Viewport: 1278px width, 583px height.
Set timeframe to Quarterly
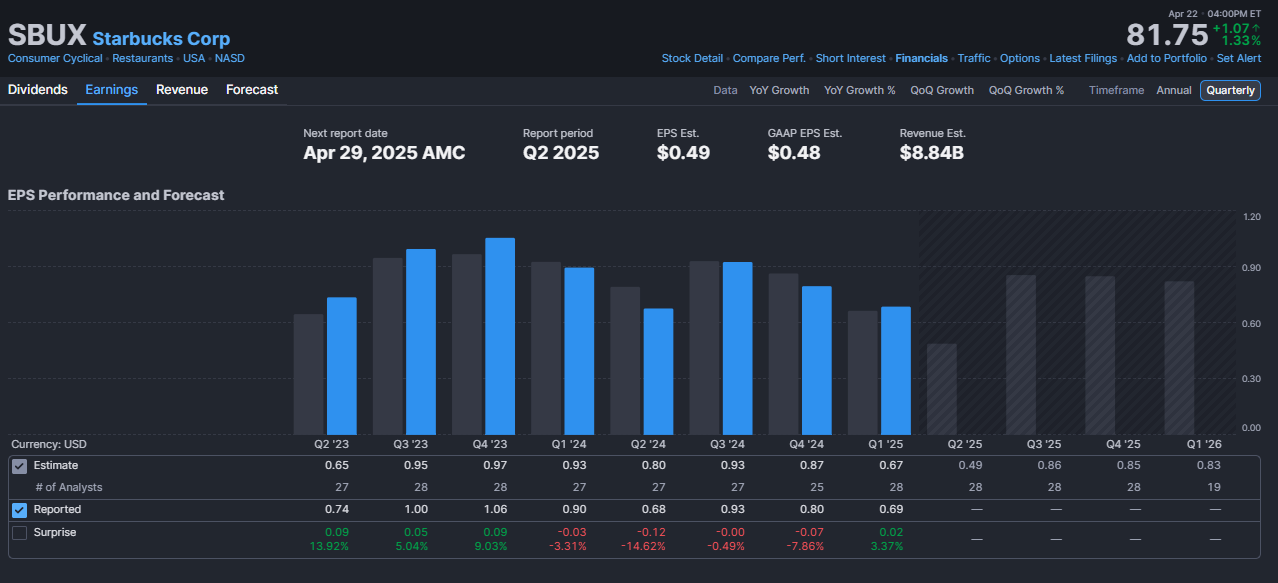tap(1230, 90)
